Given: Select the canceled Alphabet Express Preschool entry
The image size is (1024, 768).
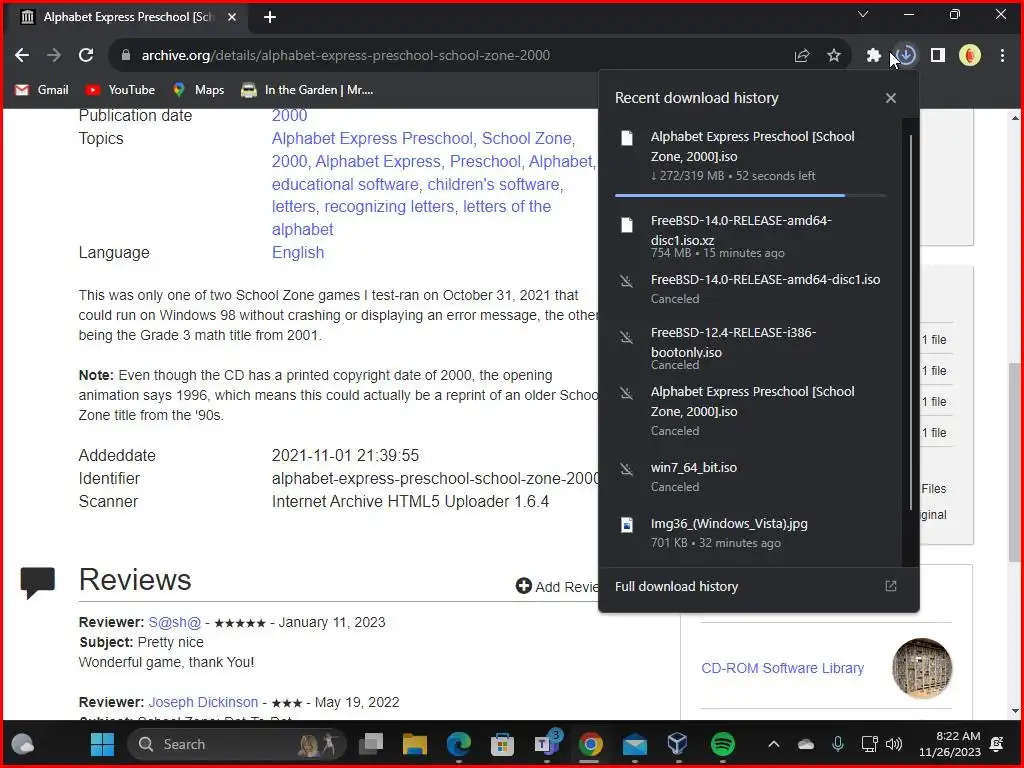Looking at the screenshot, I should pos(750,411).
